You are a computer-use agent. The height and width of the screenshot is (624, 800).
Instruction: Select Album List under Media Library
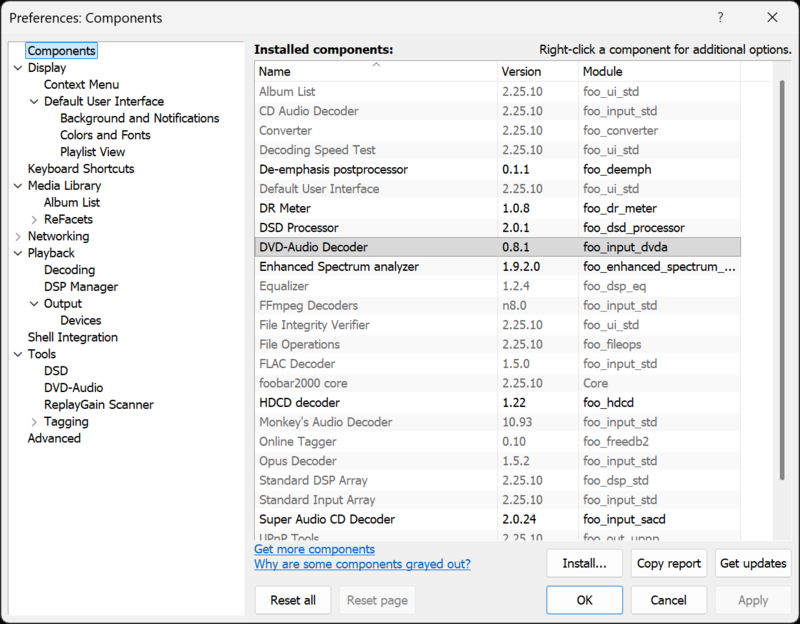72,203
